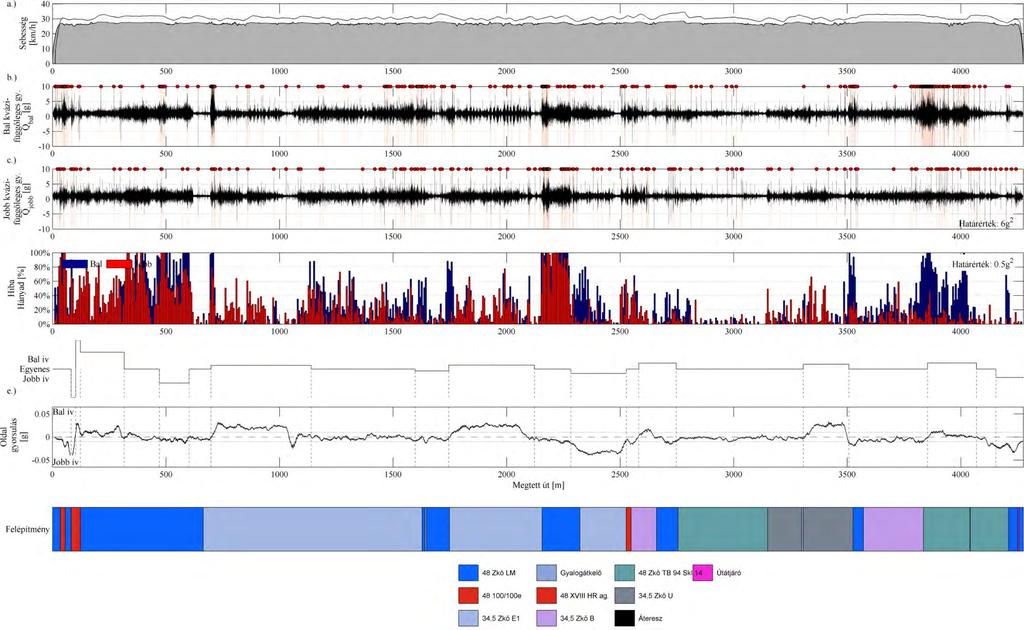
Task: Click the '100%' tick on Hiba axis
Action: (40, 253)
